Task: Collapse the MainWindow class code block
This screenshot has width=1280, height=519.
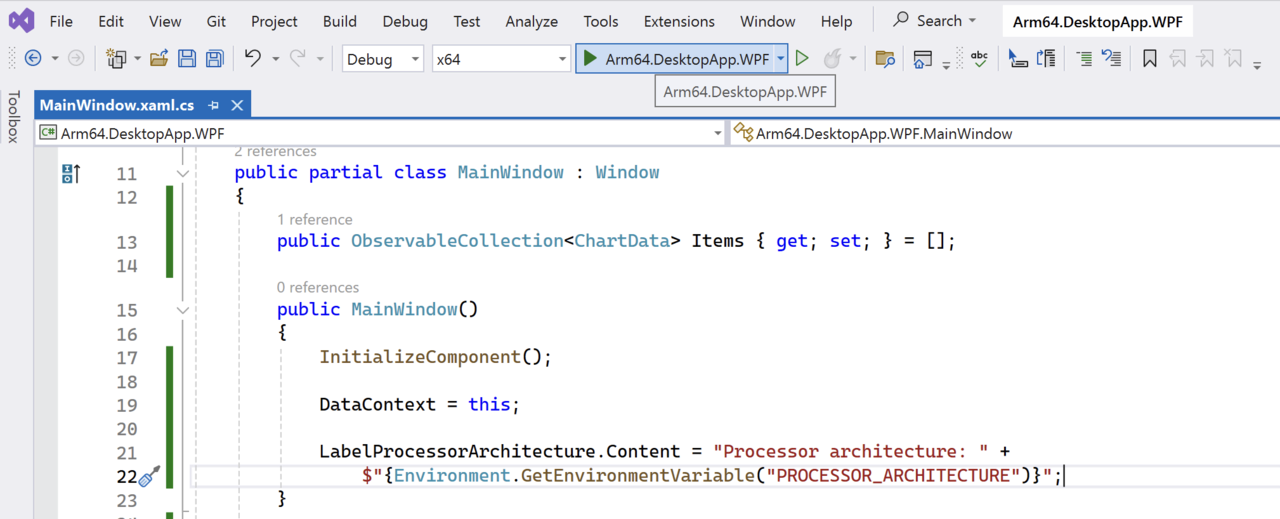Action: (183, 173)
